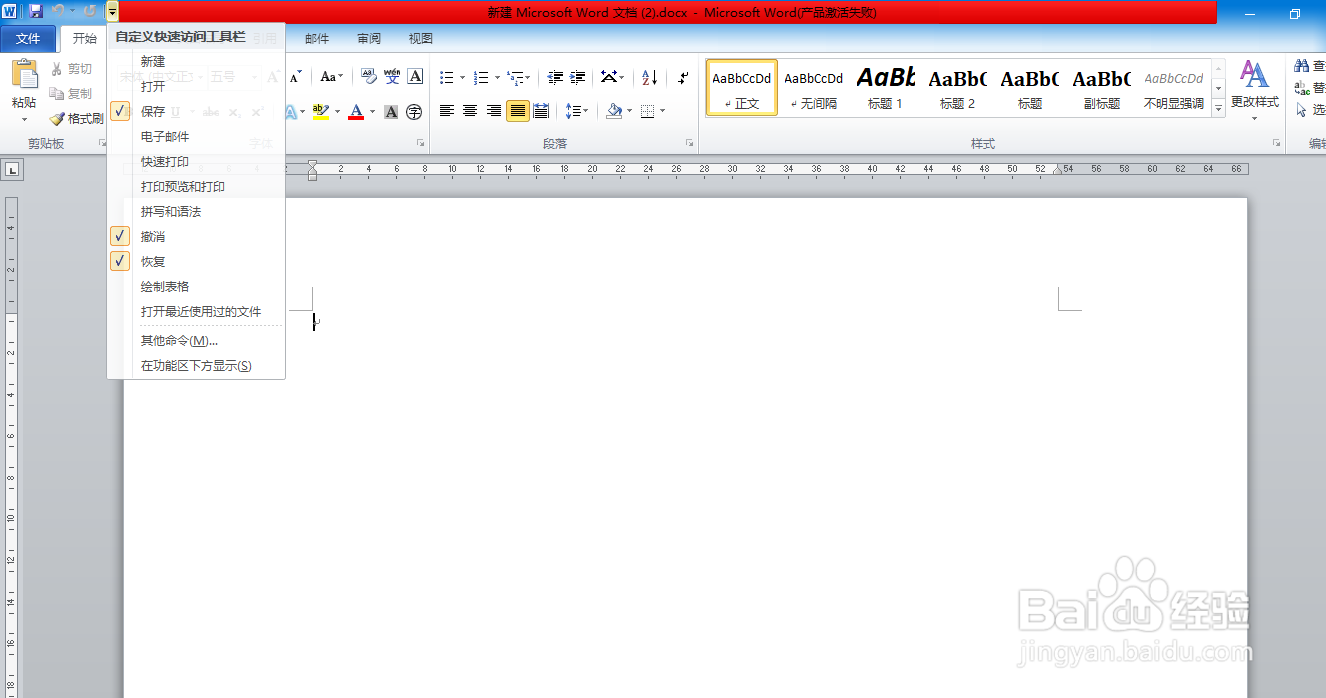Expand the styles gallery More arrow
This screenshot has height=698, width=1326.
pyautogui.click(x=1218, y=108)
